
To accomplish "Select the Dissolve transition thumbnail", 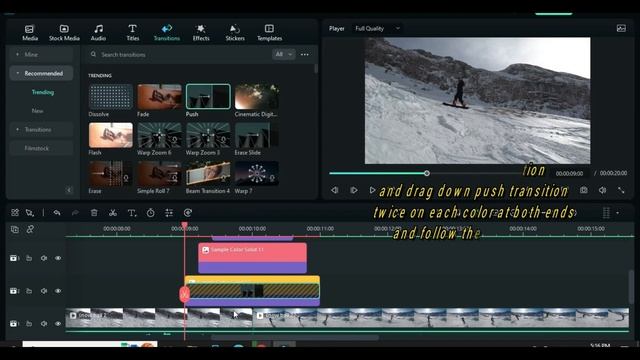I will tap(111, 96).
